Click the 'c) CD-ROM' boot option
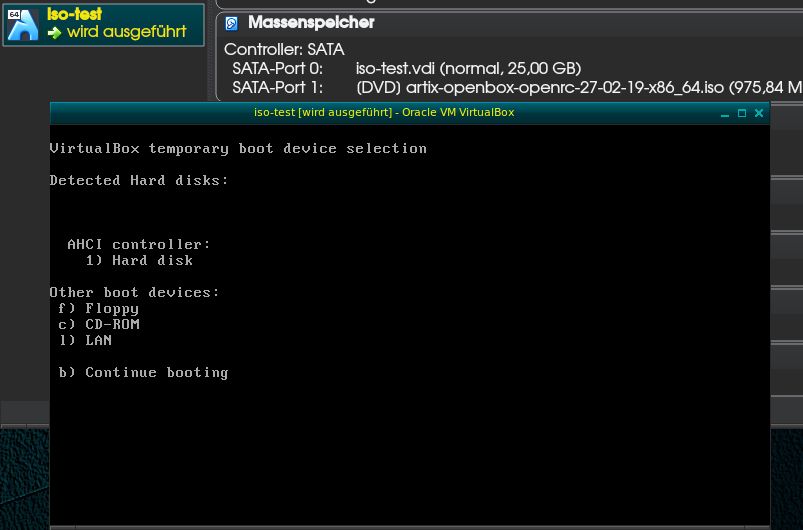Image resolution: width=803 pixels, height=530 pixels. pyautogui.click(x=99, y=324)
